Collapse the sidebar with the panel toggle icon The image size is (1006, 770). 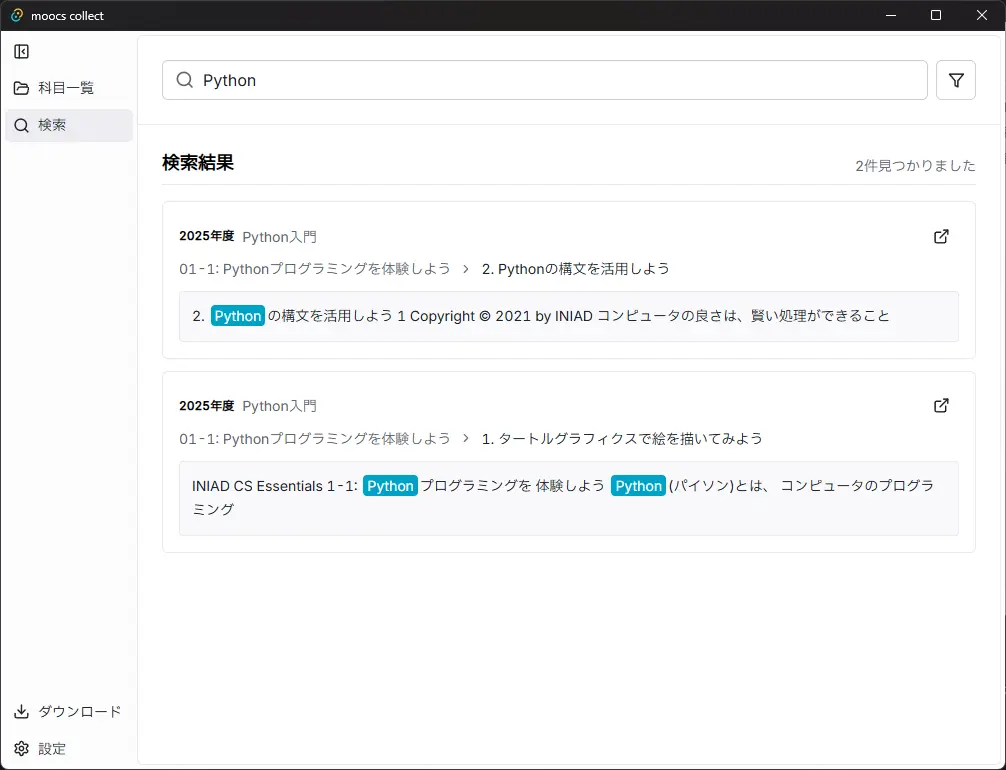(21, 52)
